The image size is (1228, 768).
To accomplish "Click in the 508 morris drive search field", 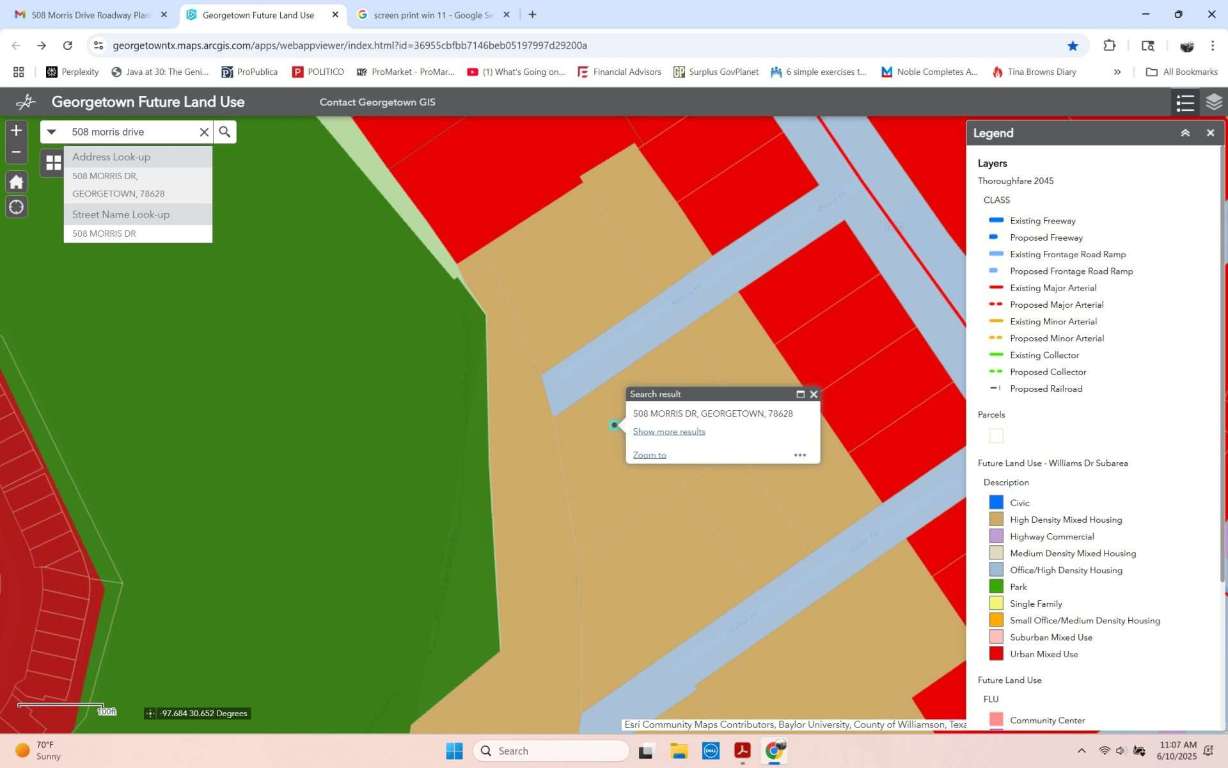I will click(x=130, y=132).
